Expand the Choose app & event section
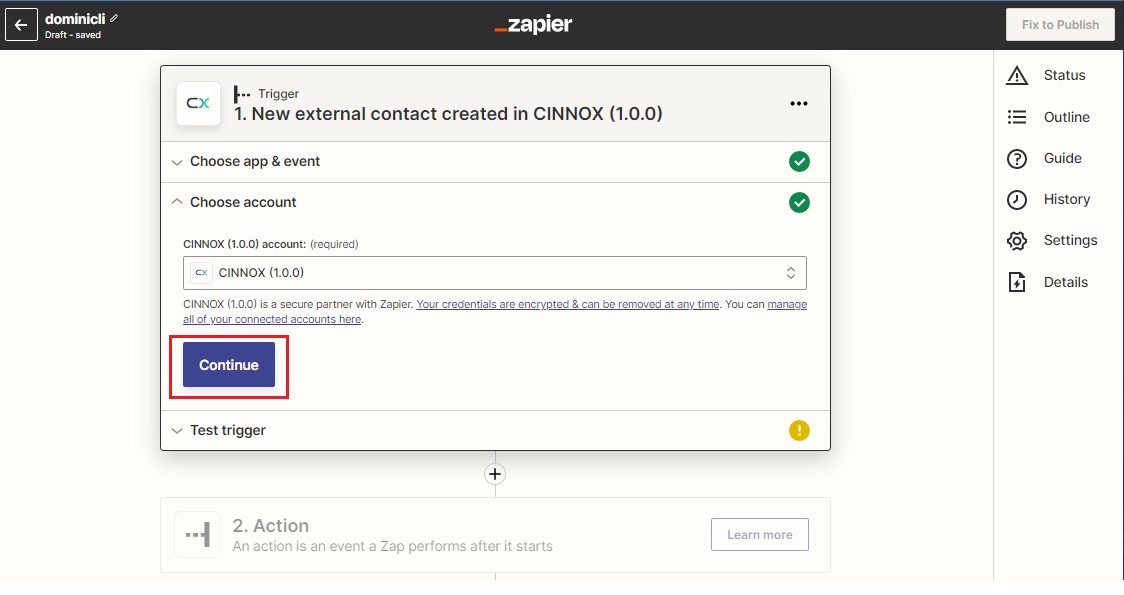Image resolution: width=1124 pixels, height=595 pixels. [x=495, y=162]
